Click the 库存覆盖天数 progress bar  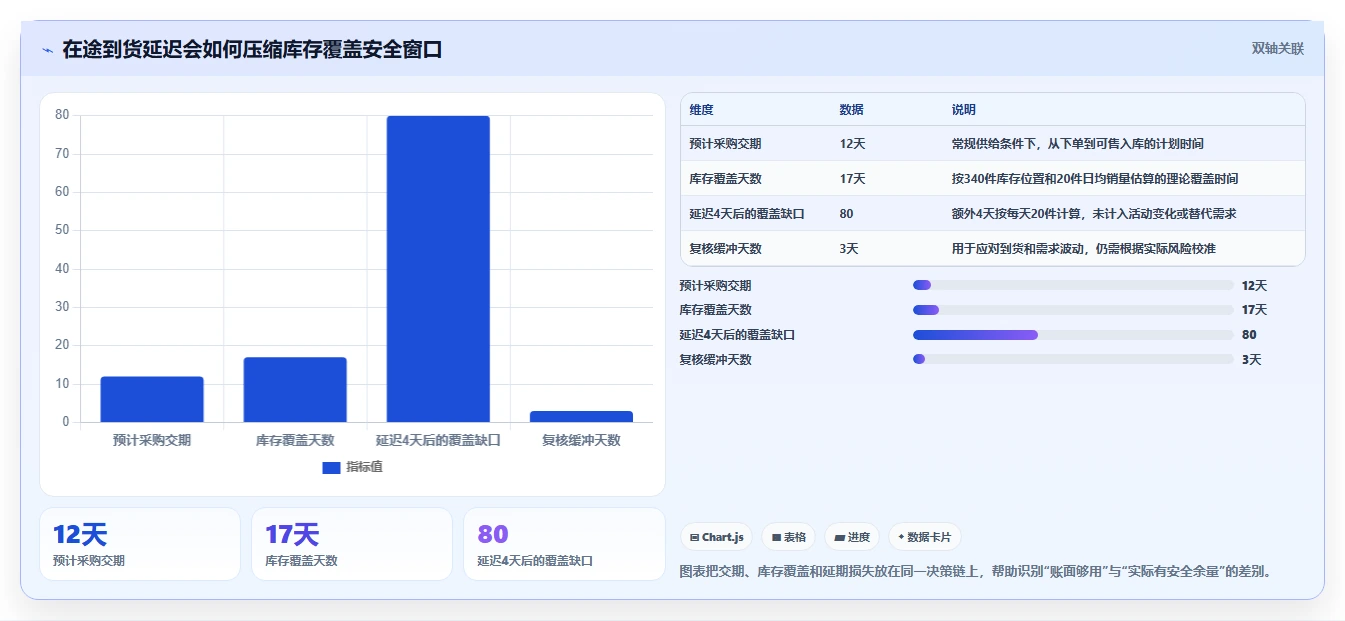(x=1073, y=310)
